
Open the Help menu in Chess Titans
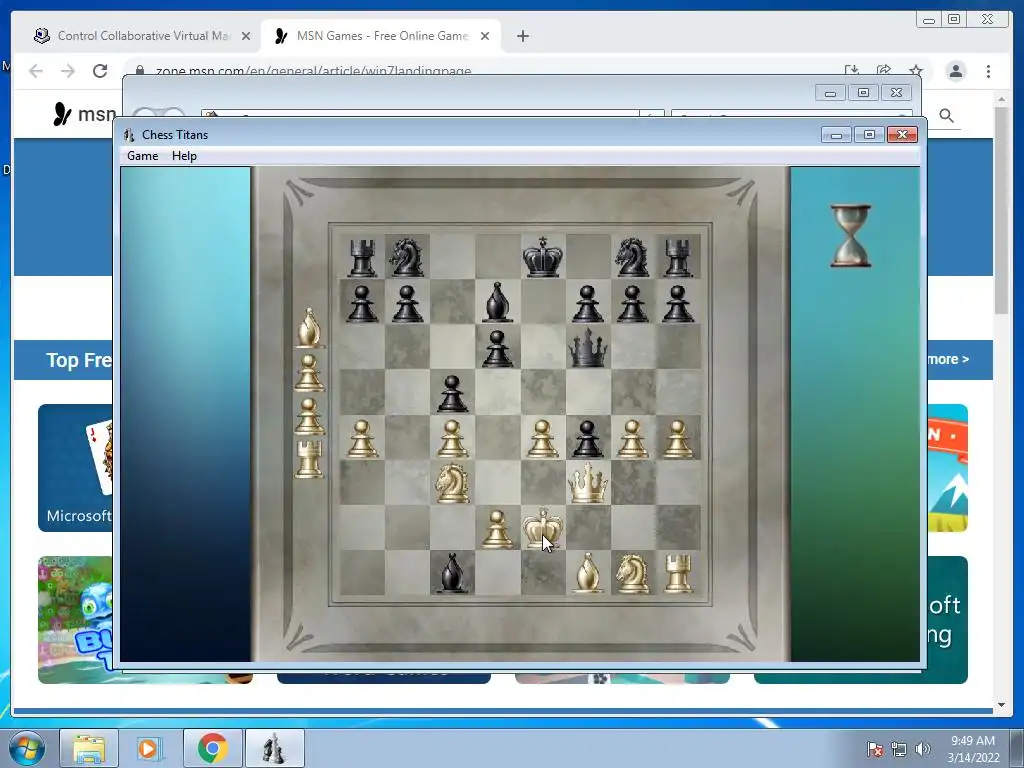click(184, 156)
